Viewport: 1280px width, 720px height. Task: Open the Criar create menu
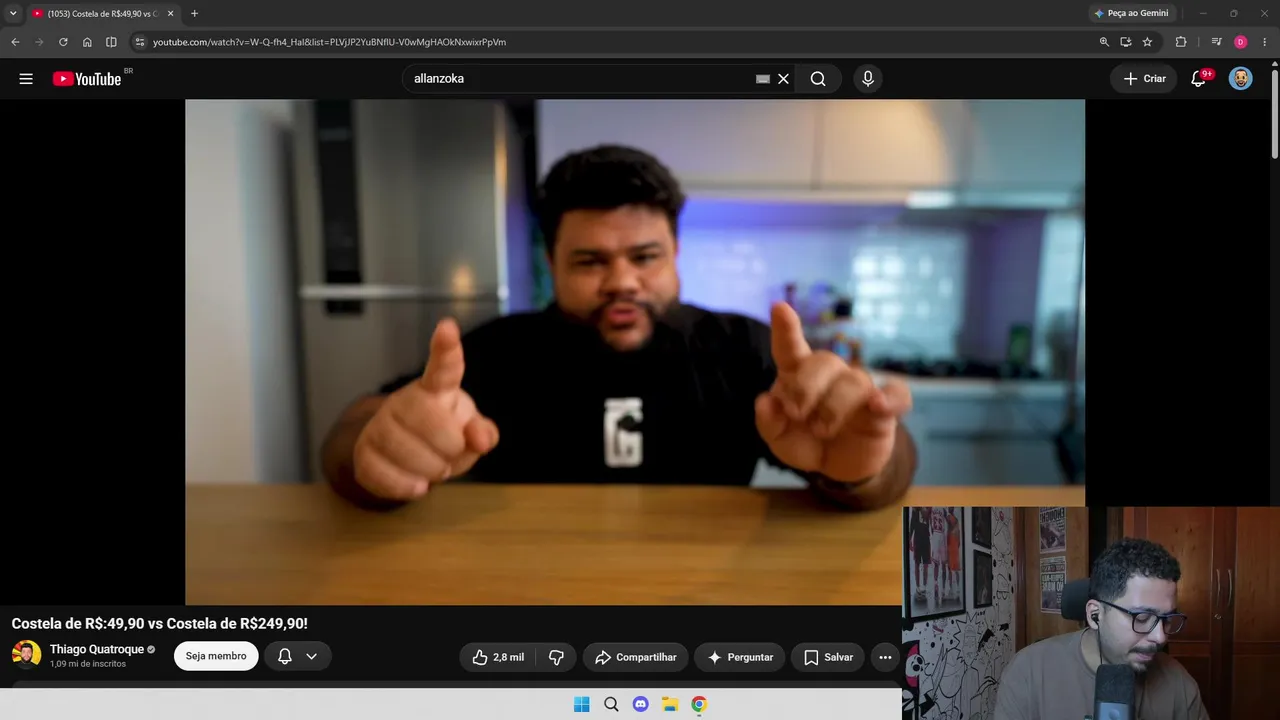tap(1144, 79)
